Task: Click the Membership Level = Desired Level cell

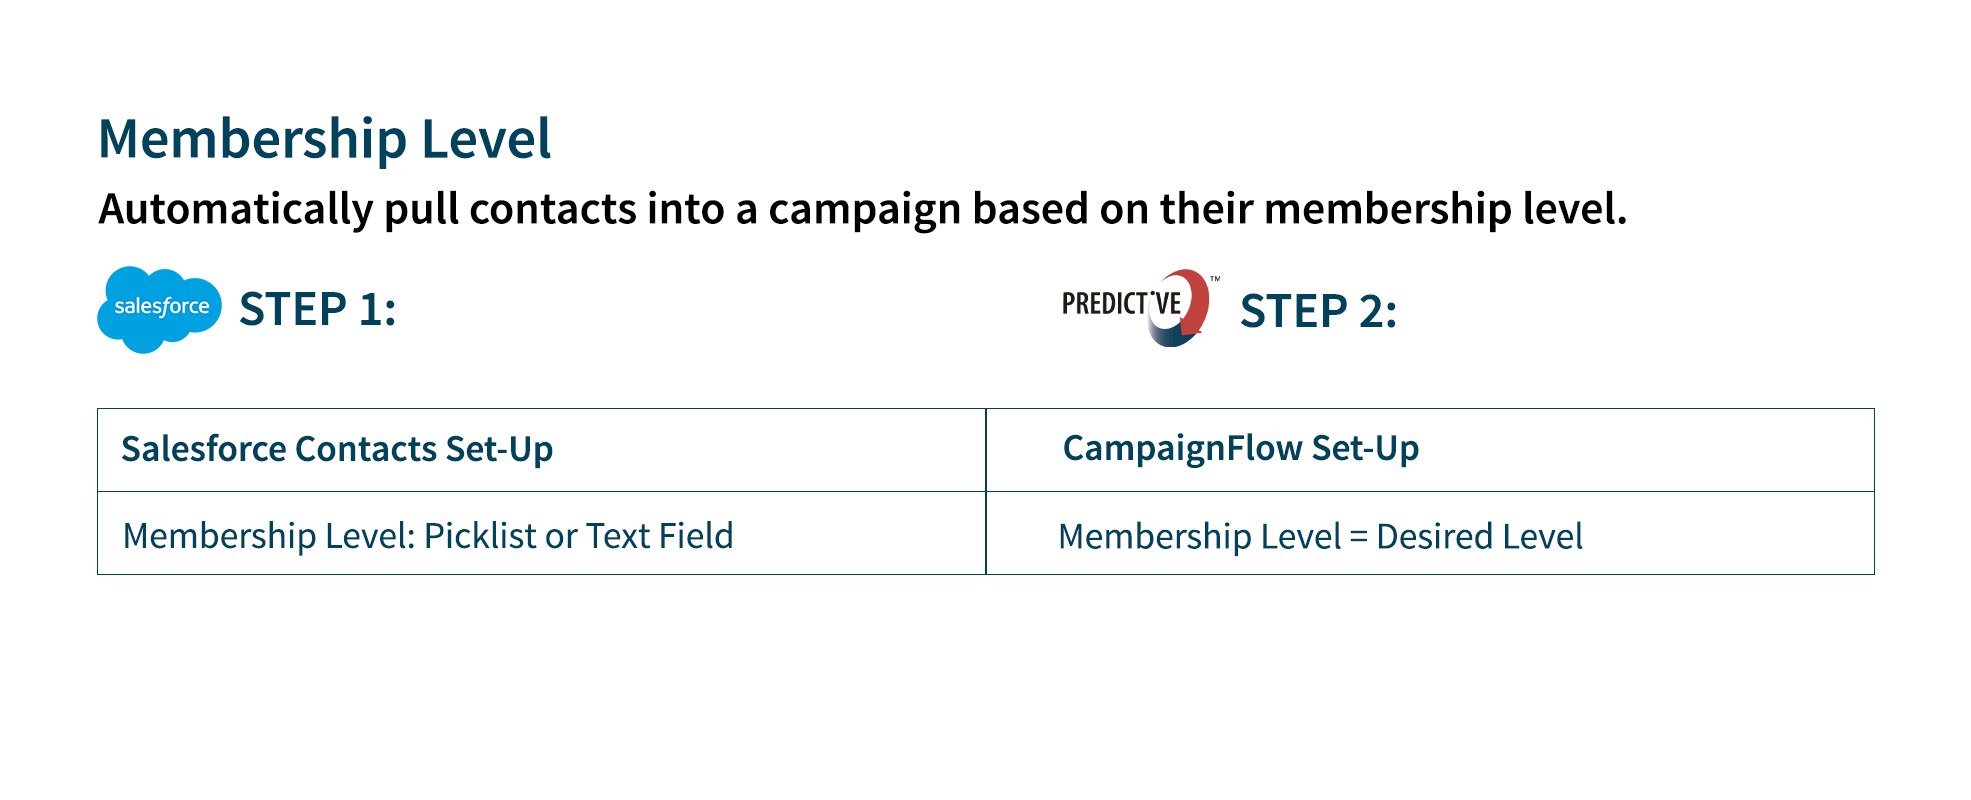Action: (1430, 533)
